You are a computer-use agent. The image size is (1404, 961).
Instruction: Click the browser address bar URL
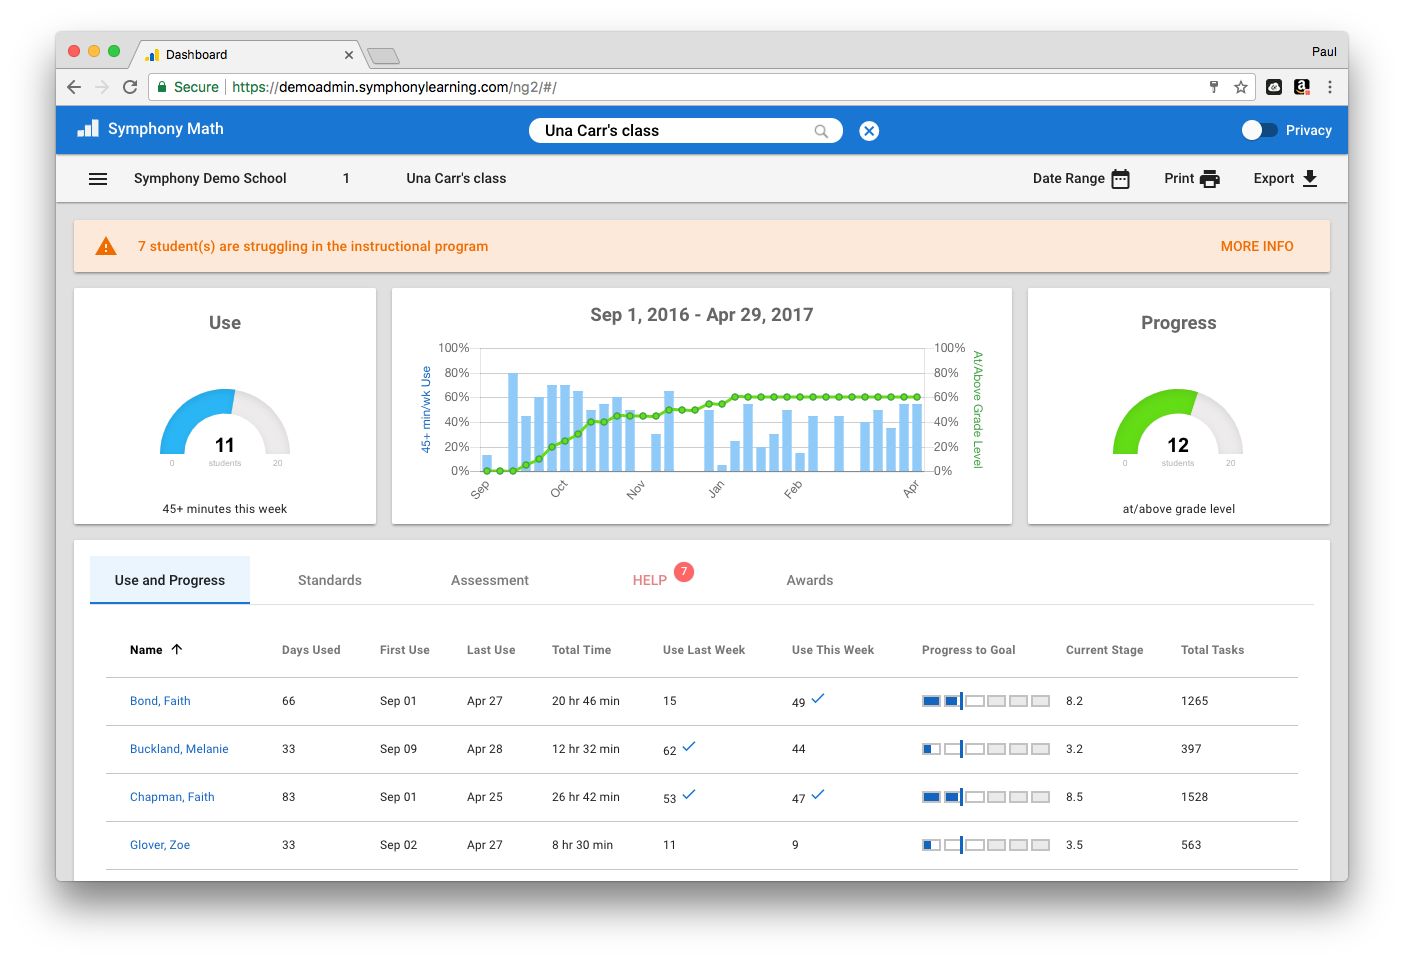(x=394, y=87)
